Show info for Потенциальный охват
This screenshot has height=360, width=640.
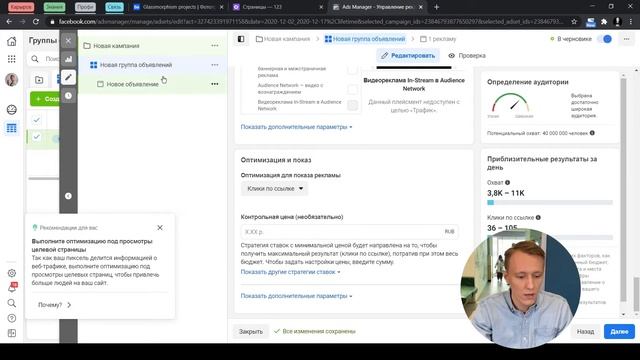pyautogui.click(x=592, y=133)
